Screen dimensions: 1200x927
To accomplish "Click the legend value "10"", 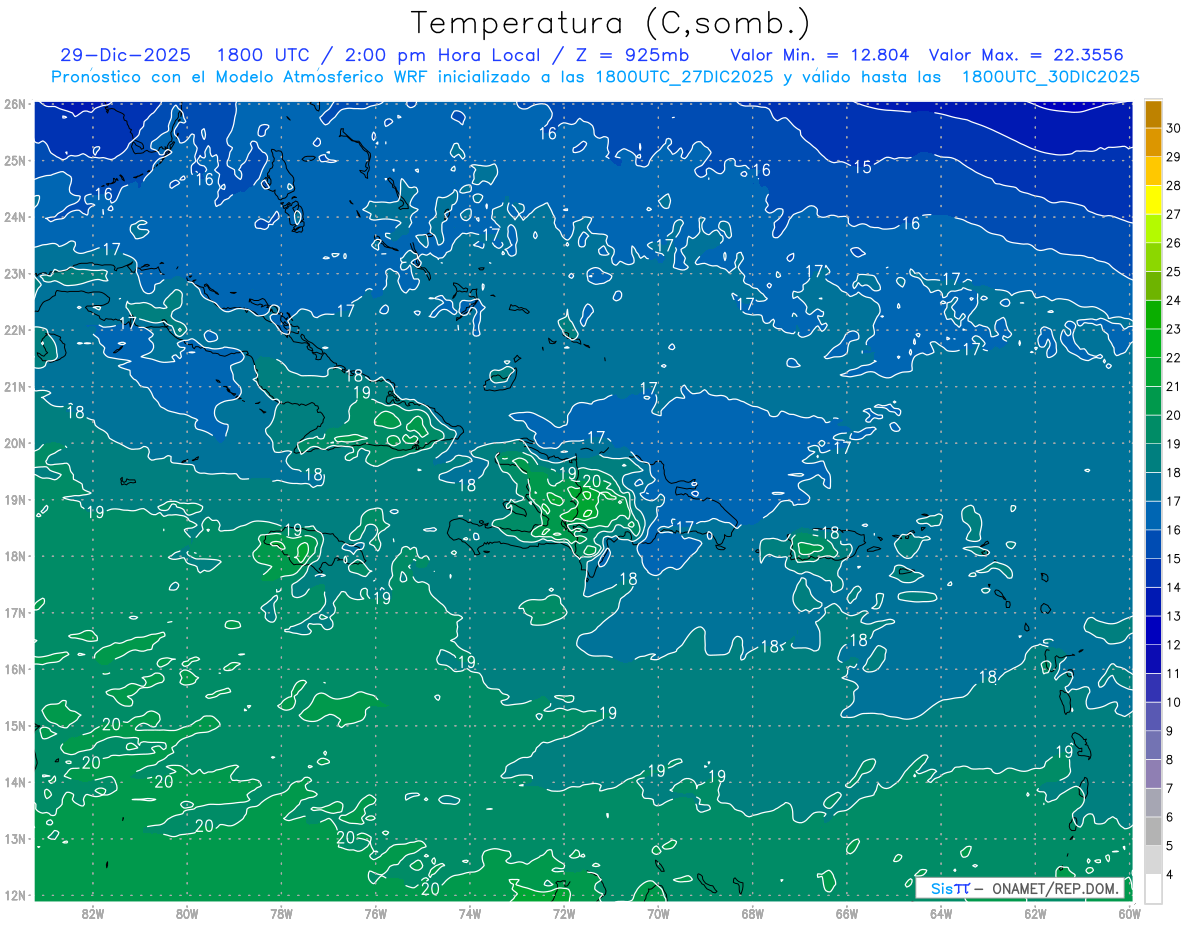I will [x=1174, y=702].
